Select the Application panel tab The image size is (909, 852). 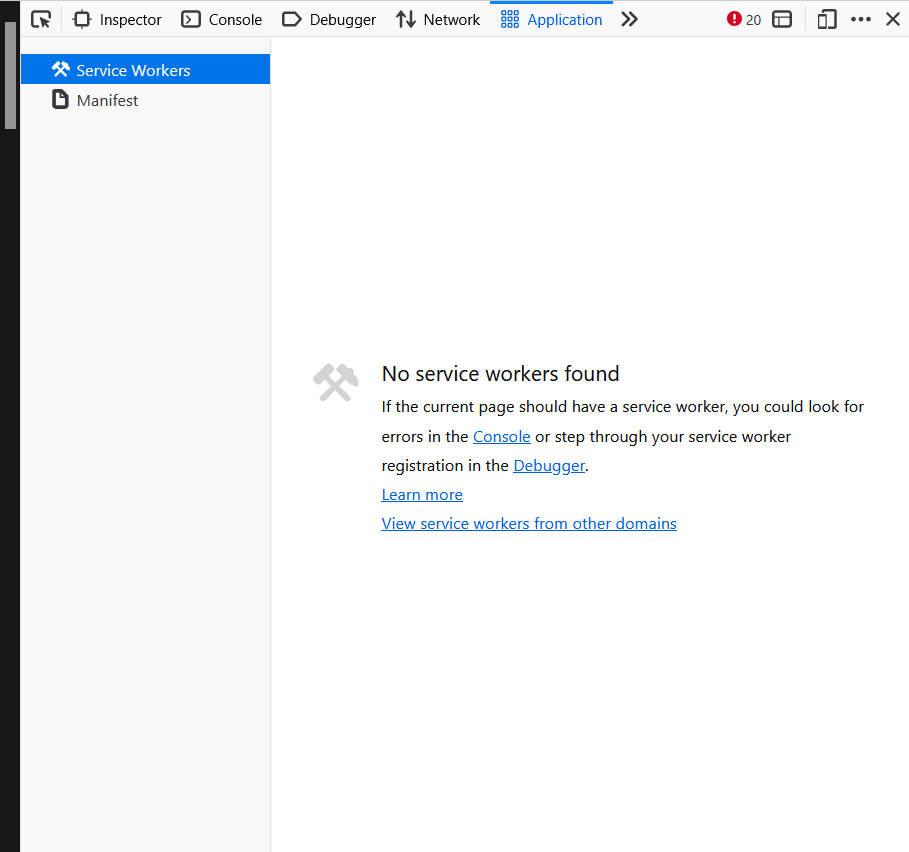(552, 19)
